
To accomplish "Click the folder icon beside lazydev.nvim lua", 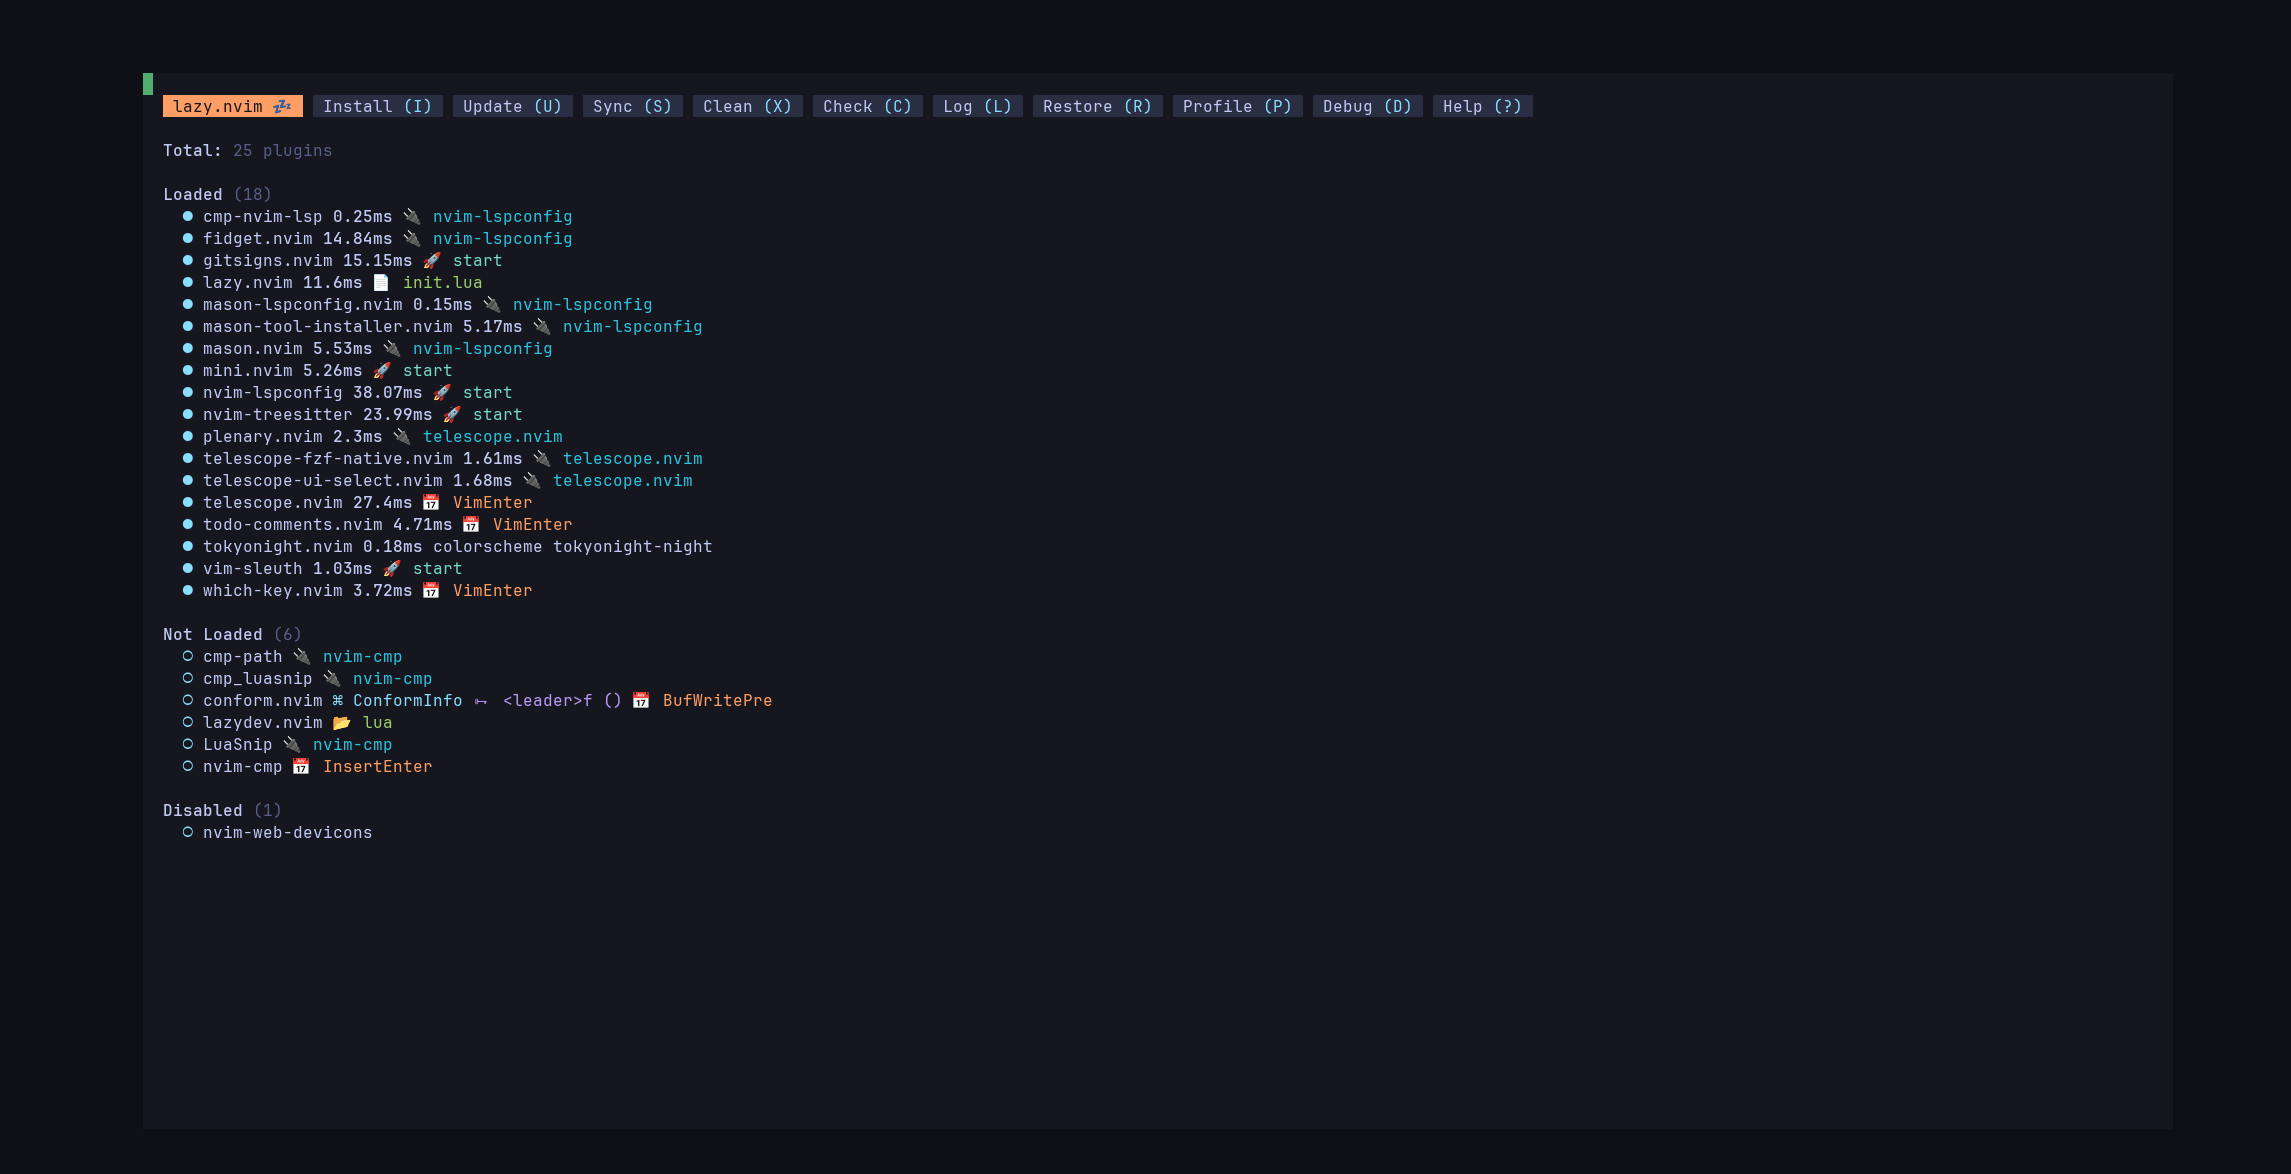I will pyautogui.click(x=342, y=723).
